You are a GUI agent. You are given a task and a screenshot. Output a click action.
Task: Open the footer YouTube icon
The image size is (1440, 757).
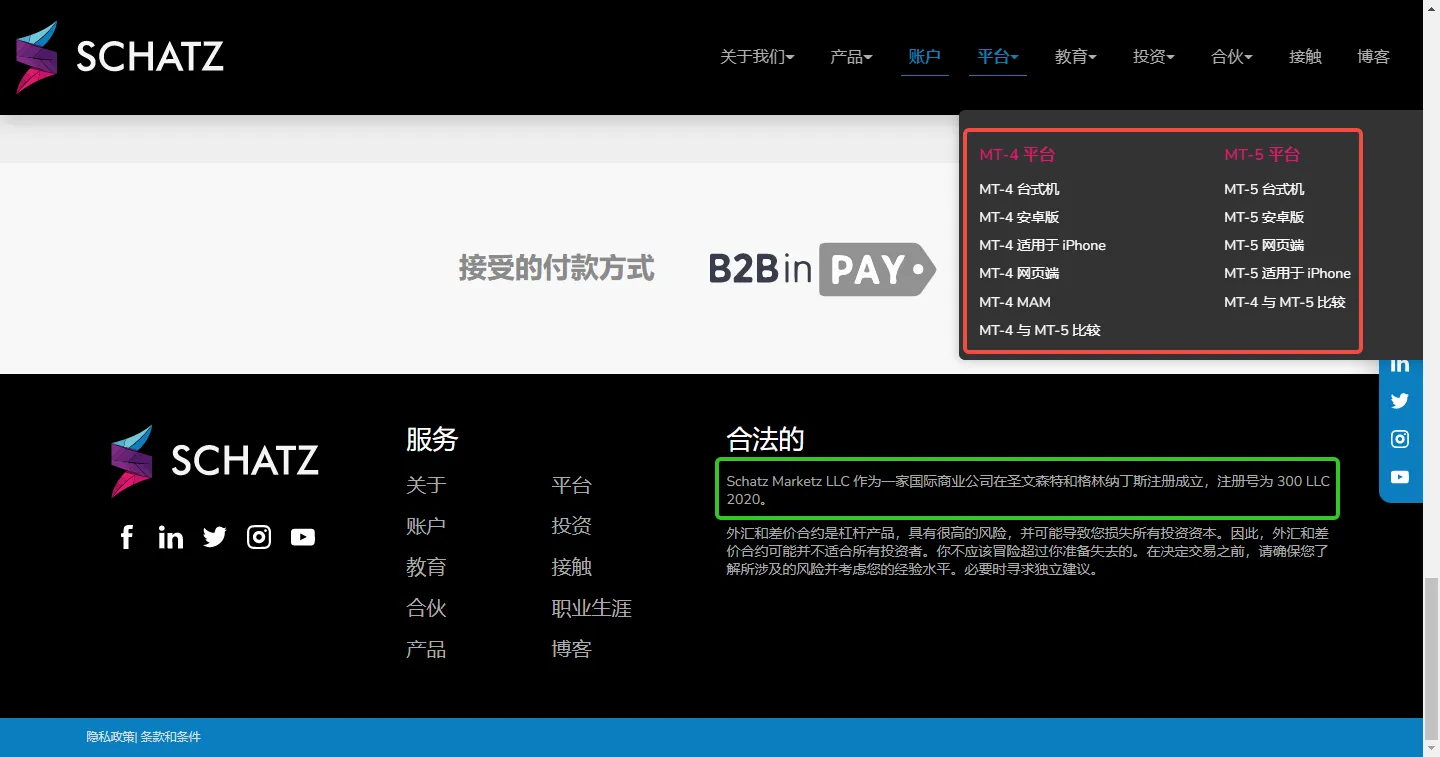point(303,537)
